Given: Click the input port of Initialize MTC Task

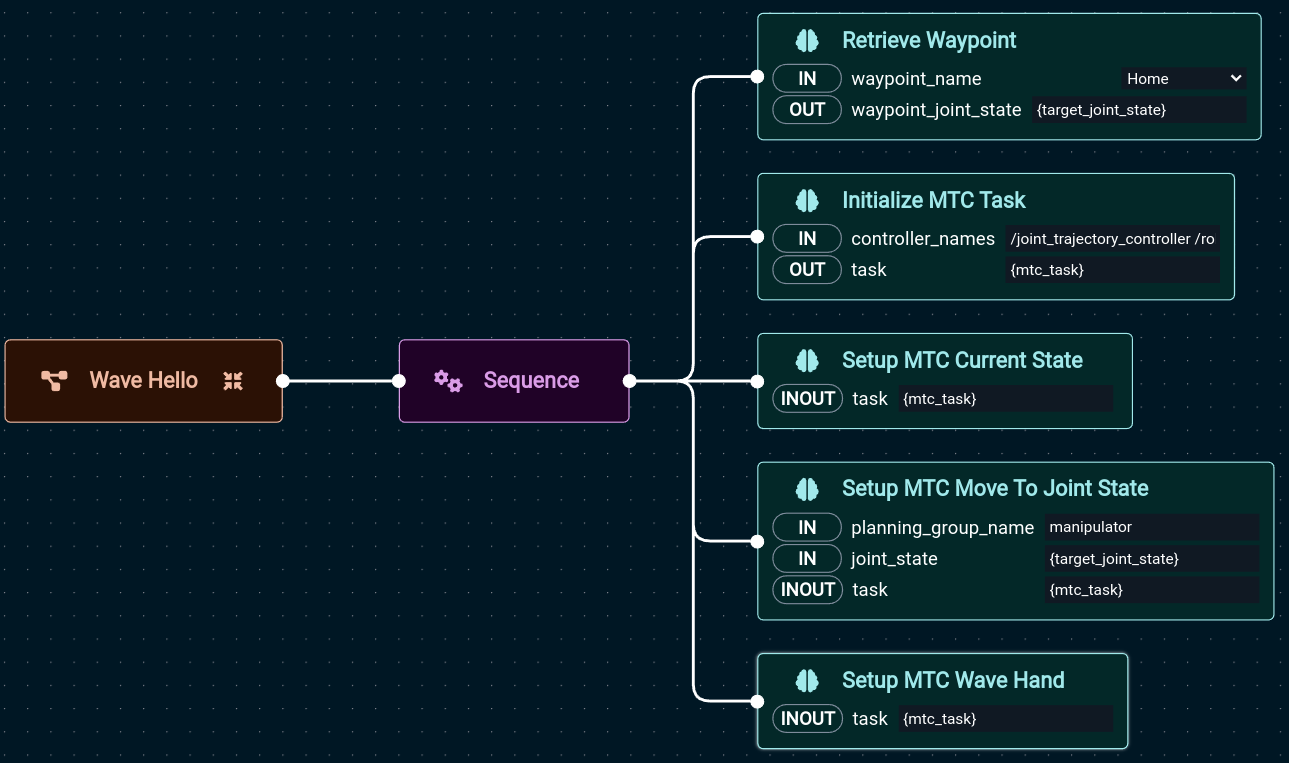Looking at the screenshot, I should click(x=758, y=237).
